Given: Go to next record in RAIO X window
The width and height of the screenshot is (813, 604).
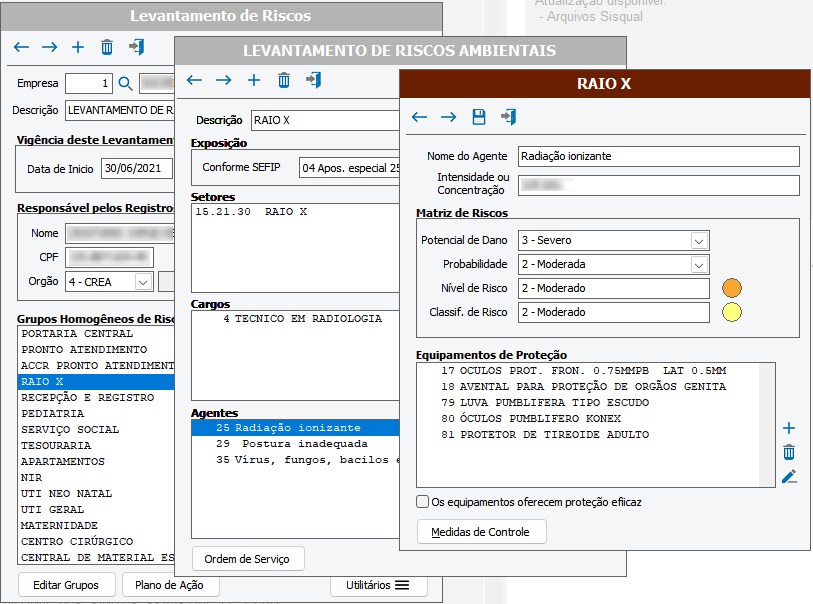Looking at the screenshot, I should [x=449, y=117].
